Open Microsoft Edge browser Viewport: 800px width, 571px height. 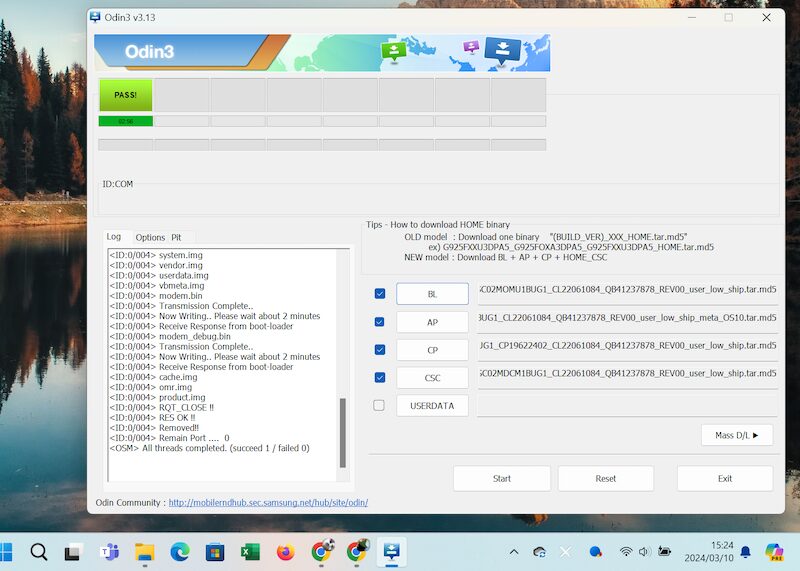pos(179,551)
